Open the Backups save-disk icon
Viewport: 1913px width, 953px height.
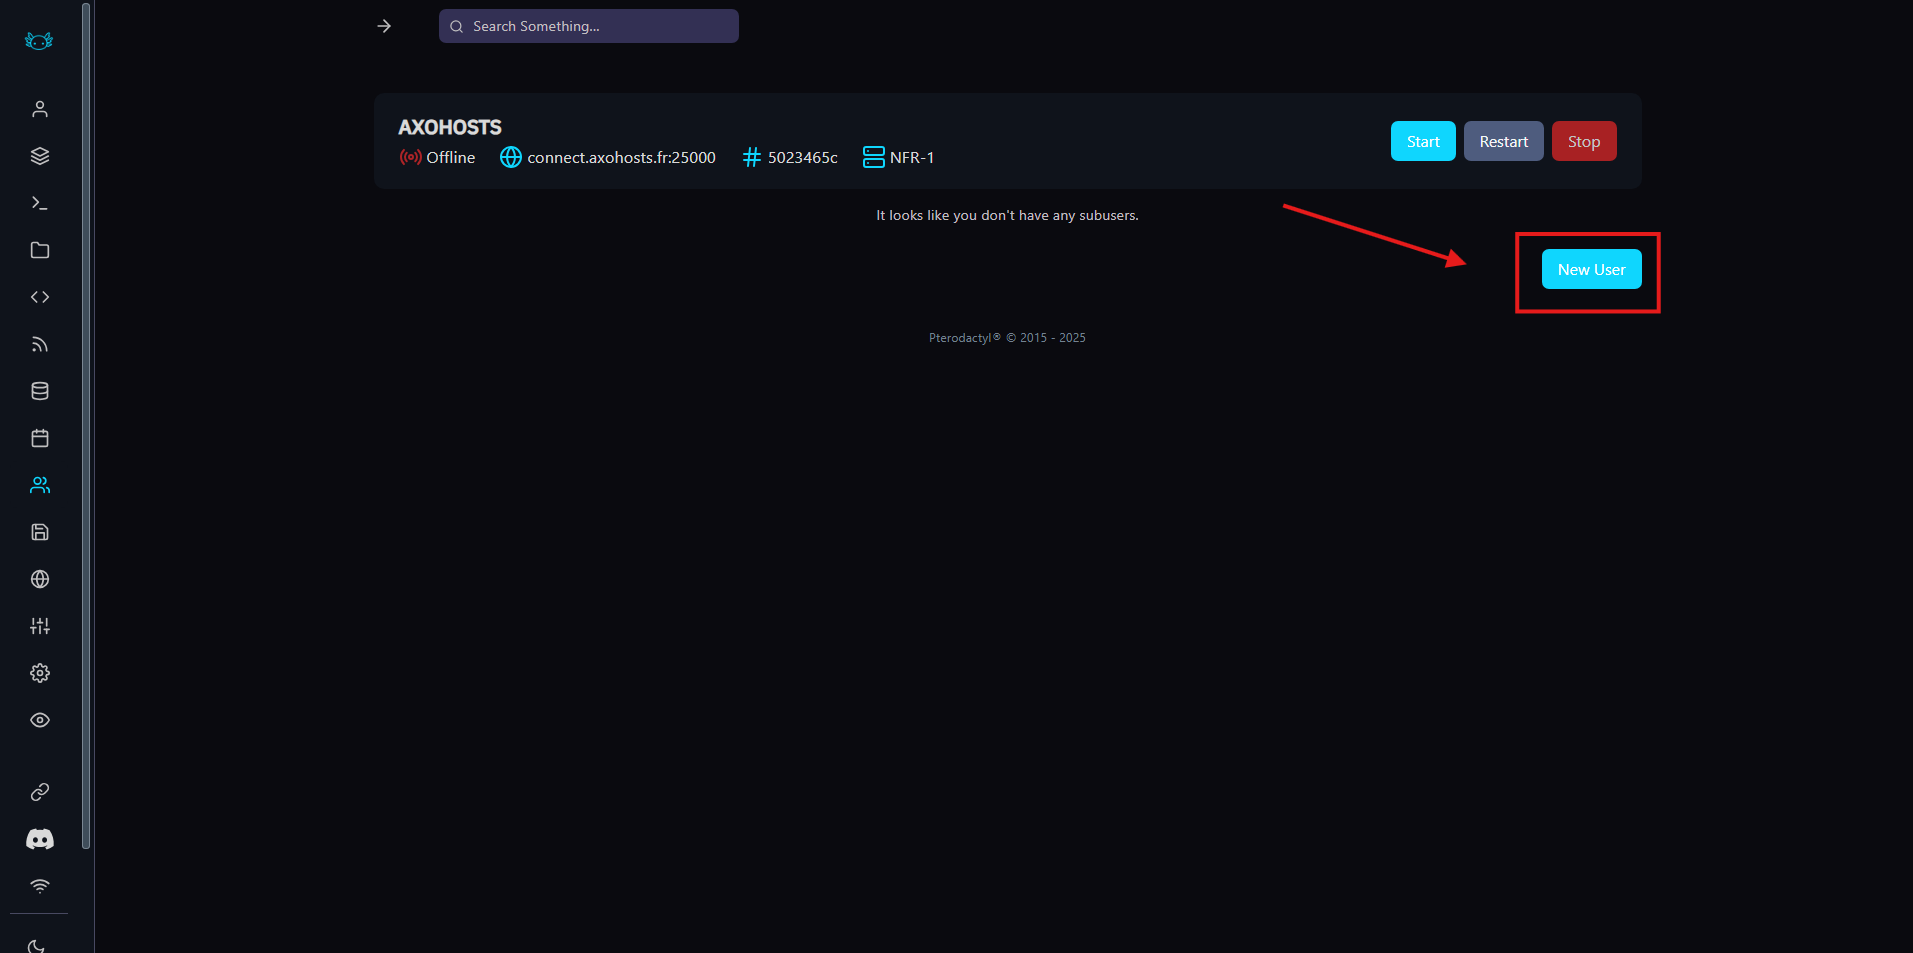[x=40, y=532]
